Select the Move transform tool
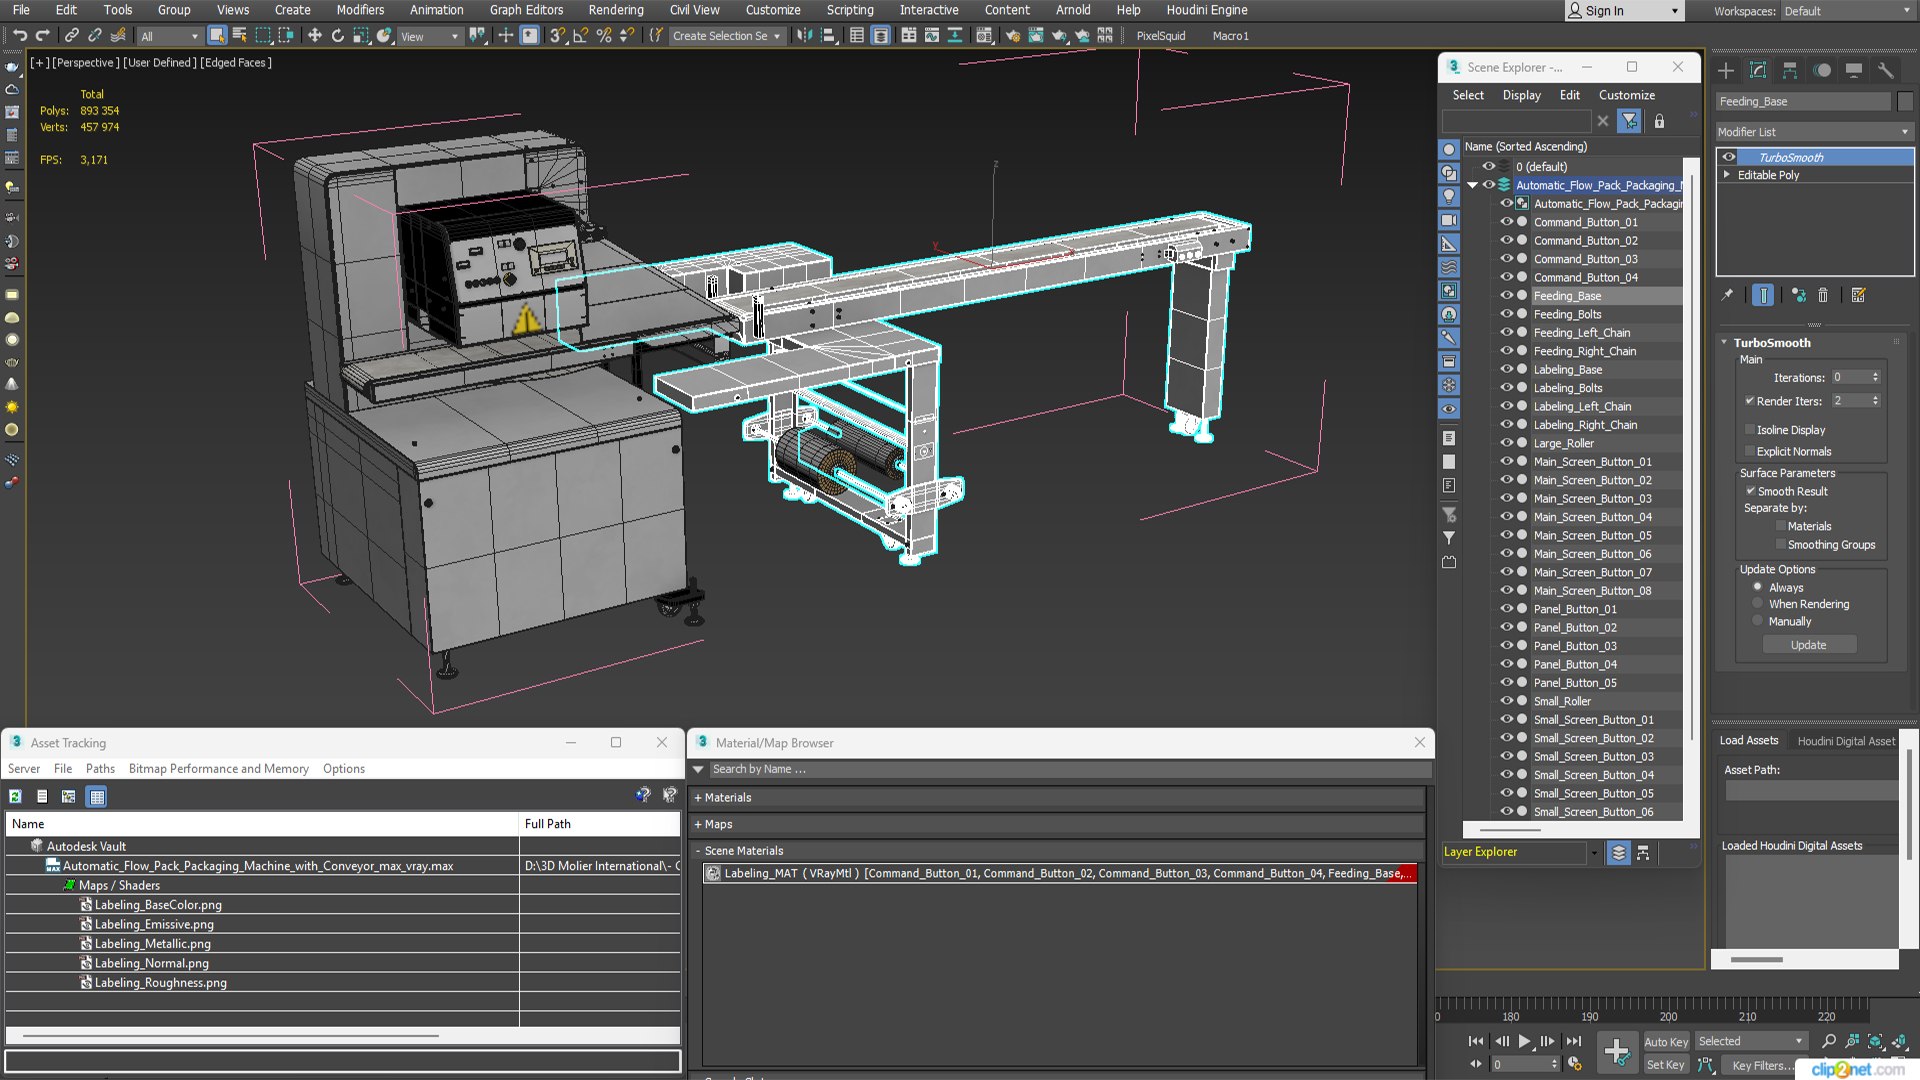1920x1080 pixels. 314,36
